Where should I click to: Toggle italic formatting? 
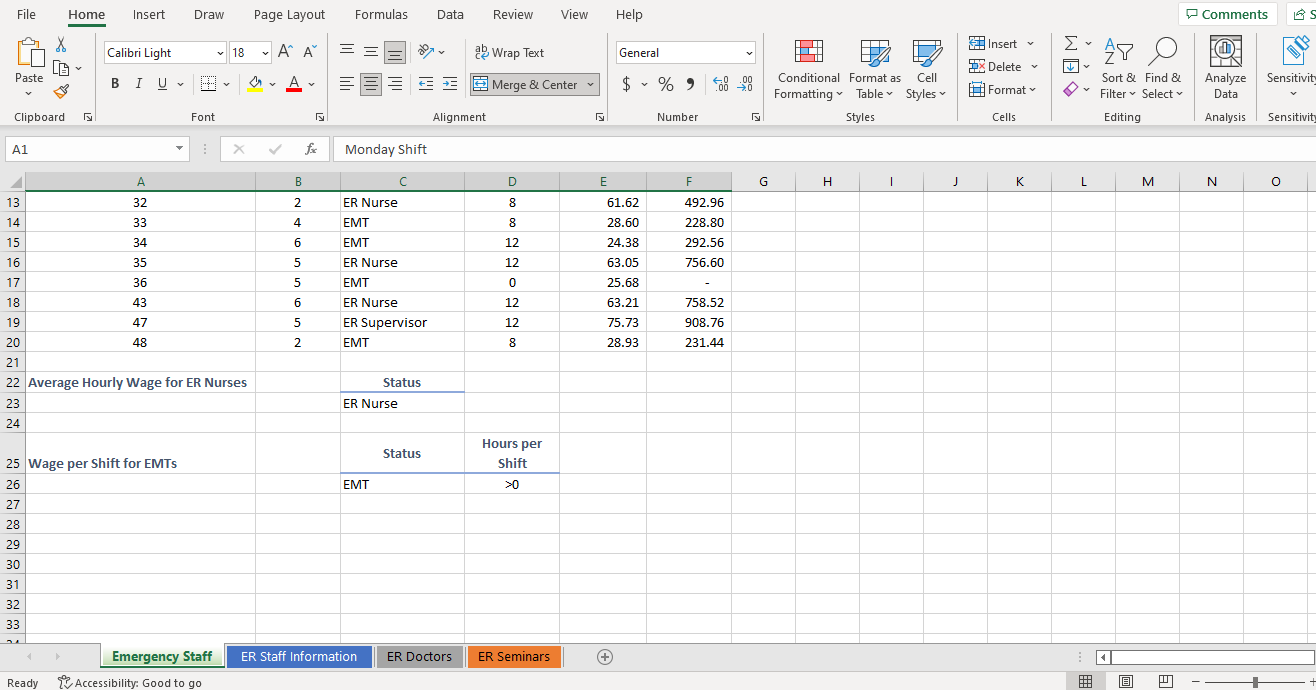point(138,83)
